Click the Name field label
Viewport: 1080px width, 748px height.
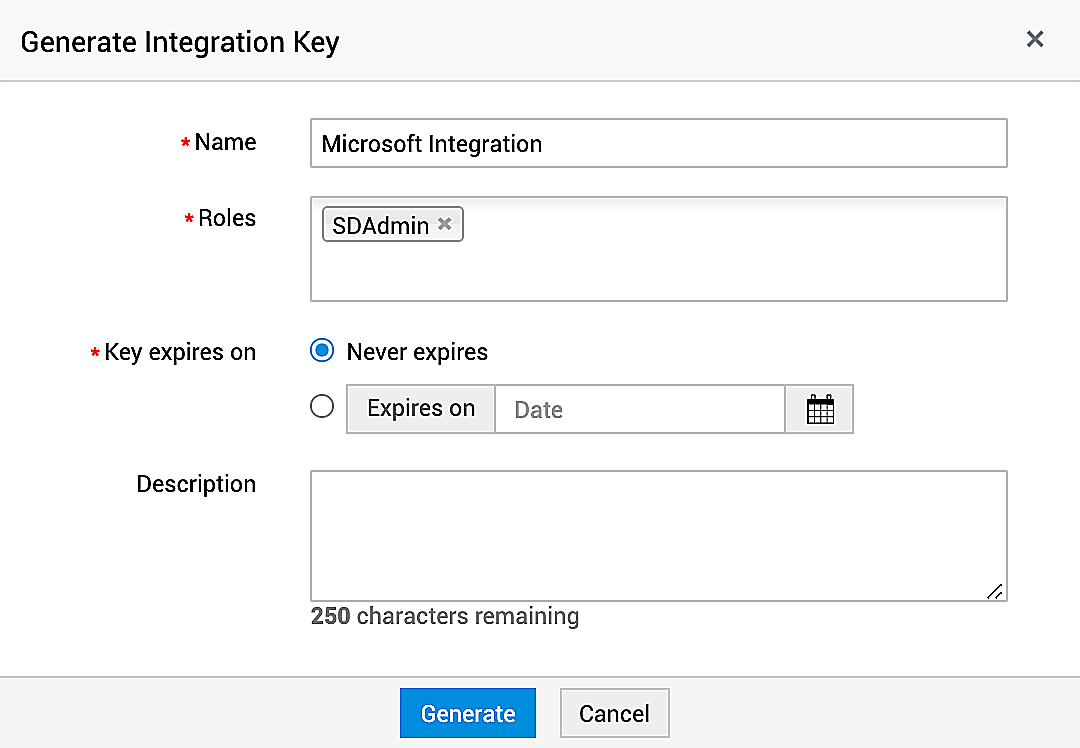pyautogui.click(x=225, y=143)
